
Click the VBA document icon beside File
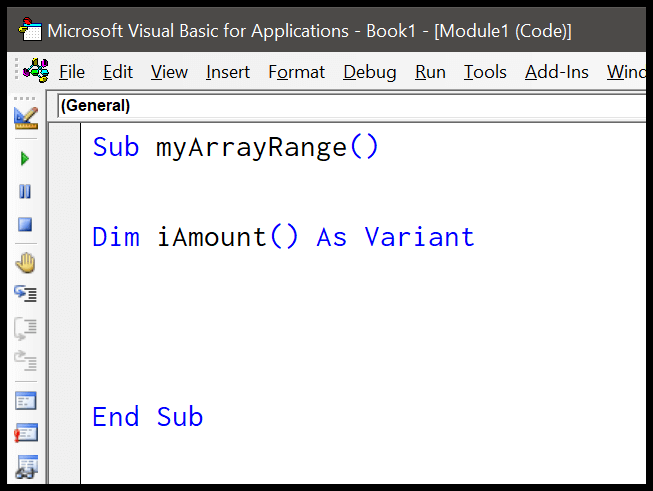(36, 71)
